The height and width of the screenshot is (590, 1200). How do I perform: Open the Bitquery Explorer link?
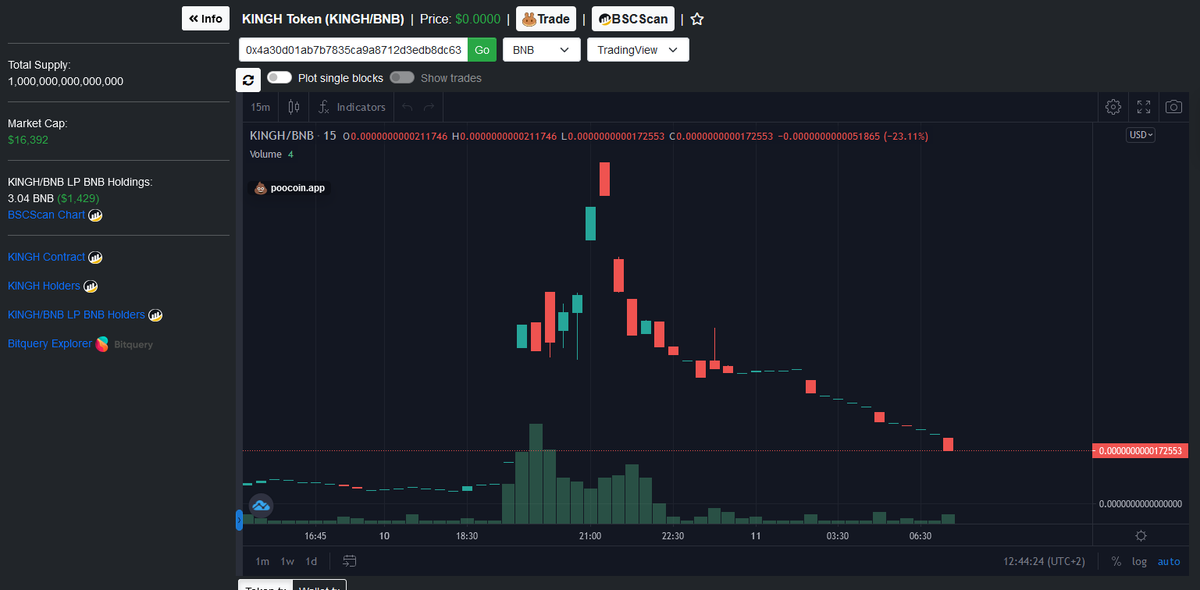[50, 344]
